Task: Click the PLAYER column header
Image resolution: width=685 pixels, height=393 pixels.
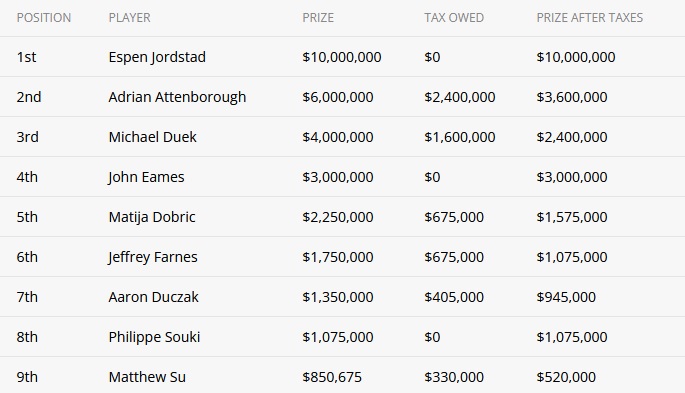Action: tap(129, 18)
